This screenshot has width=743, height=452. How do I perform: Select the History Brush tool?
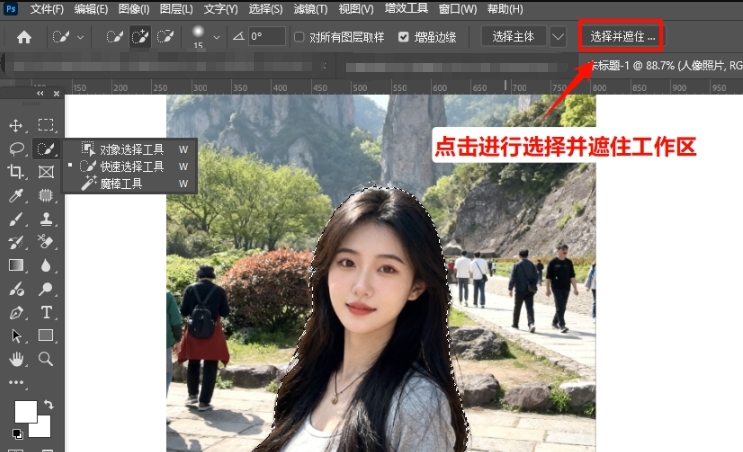tap(16, 242)
